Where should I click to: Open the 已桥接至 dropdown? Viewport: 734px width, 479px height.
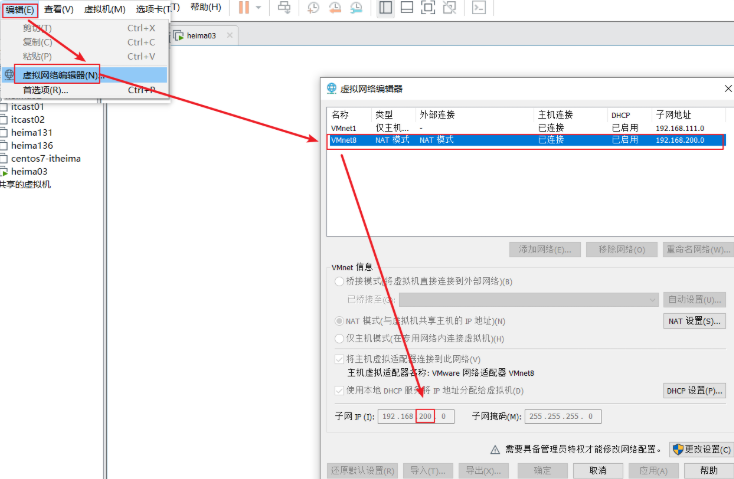(x=529, y=300)
